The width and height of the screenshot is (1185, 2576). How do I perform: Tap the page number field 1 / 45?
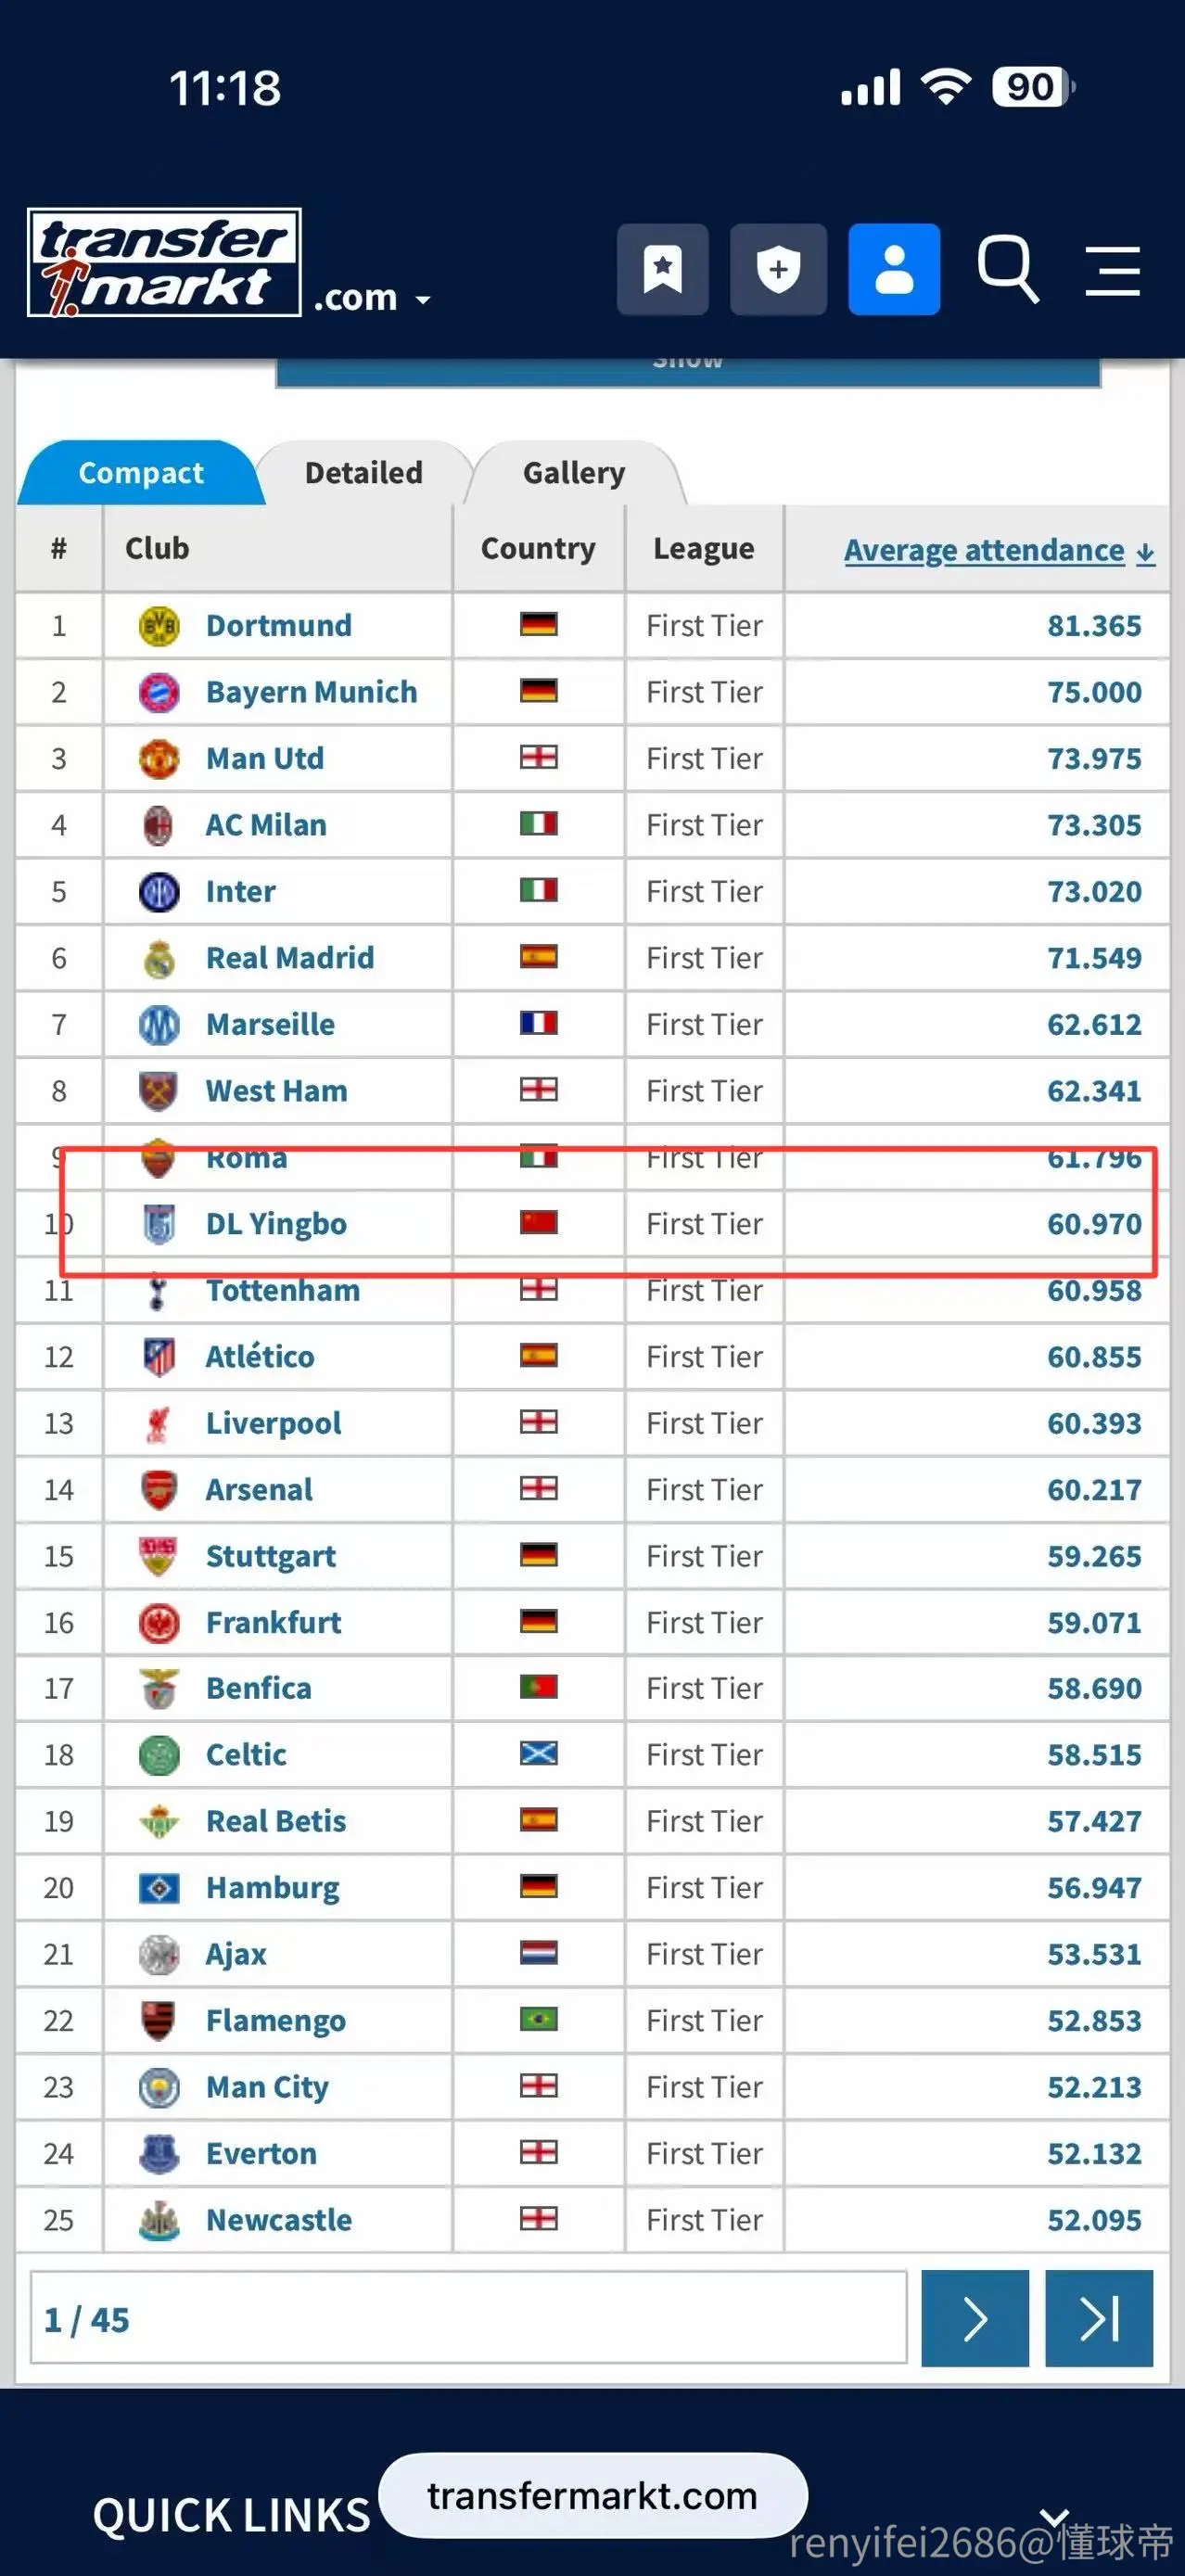469,2318
